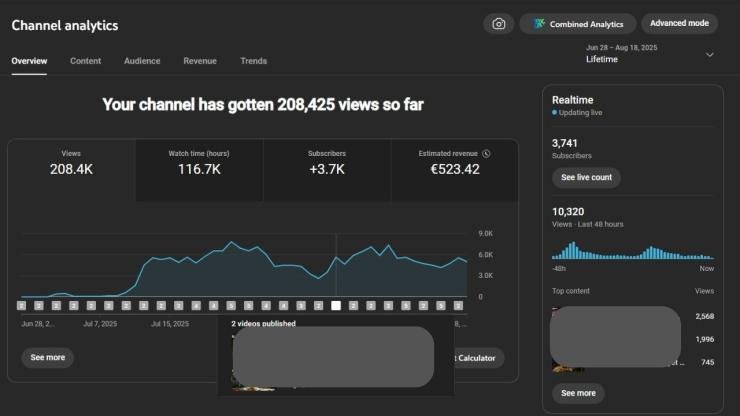Click the 3,741 realtime subscribers count
The image size is (740, 416).
coord(564,143)
